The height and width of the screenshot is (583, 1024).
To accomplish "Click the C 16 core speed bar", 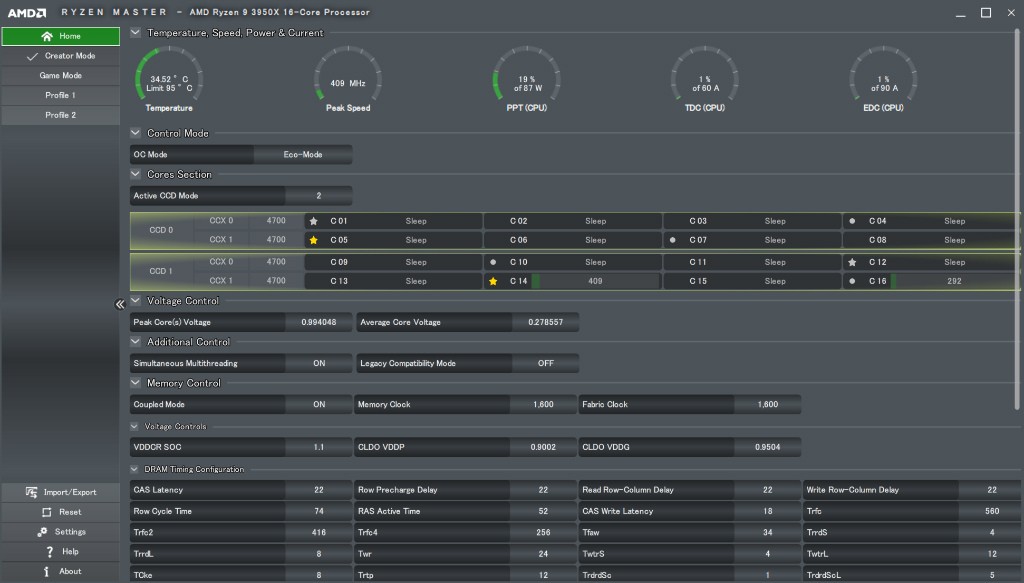I will 953,282.
